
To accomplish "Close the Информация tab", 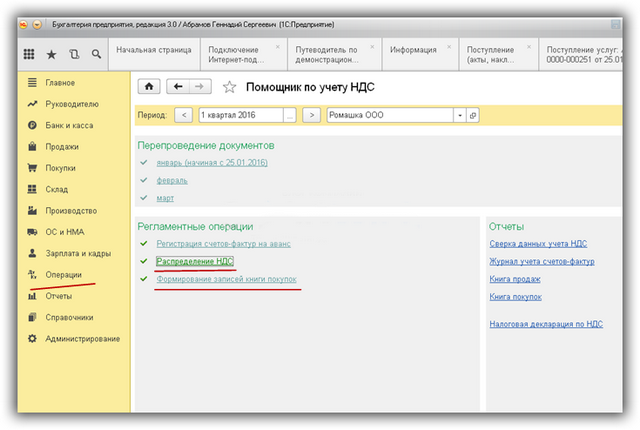I will [449, 47].
